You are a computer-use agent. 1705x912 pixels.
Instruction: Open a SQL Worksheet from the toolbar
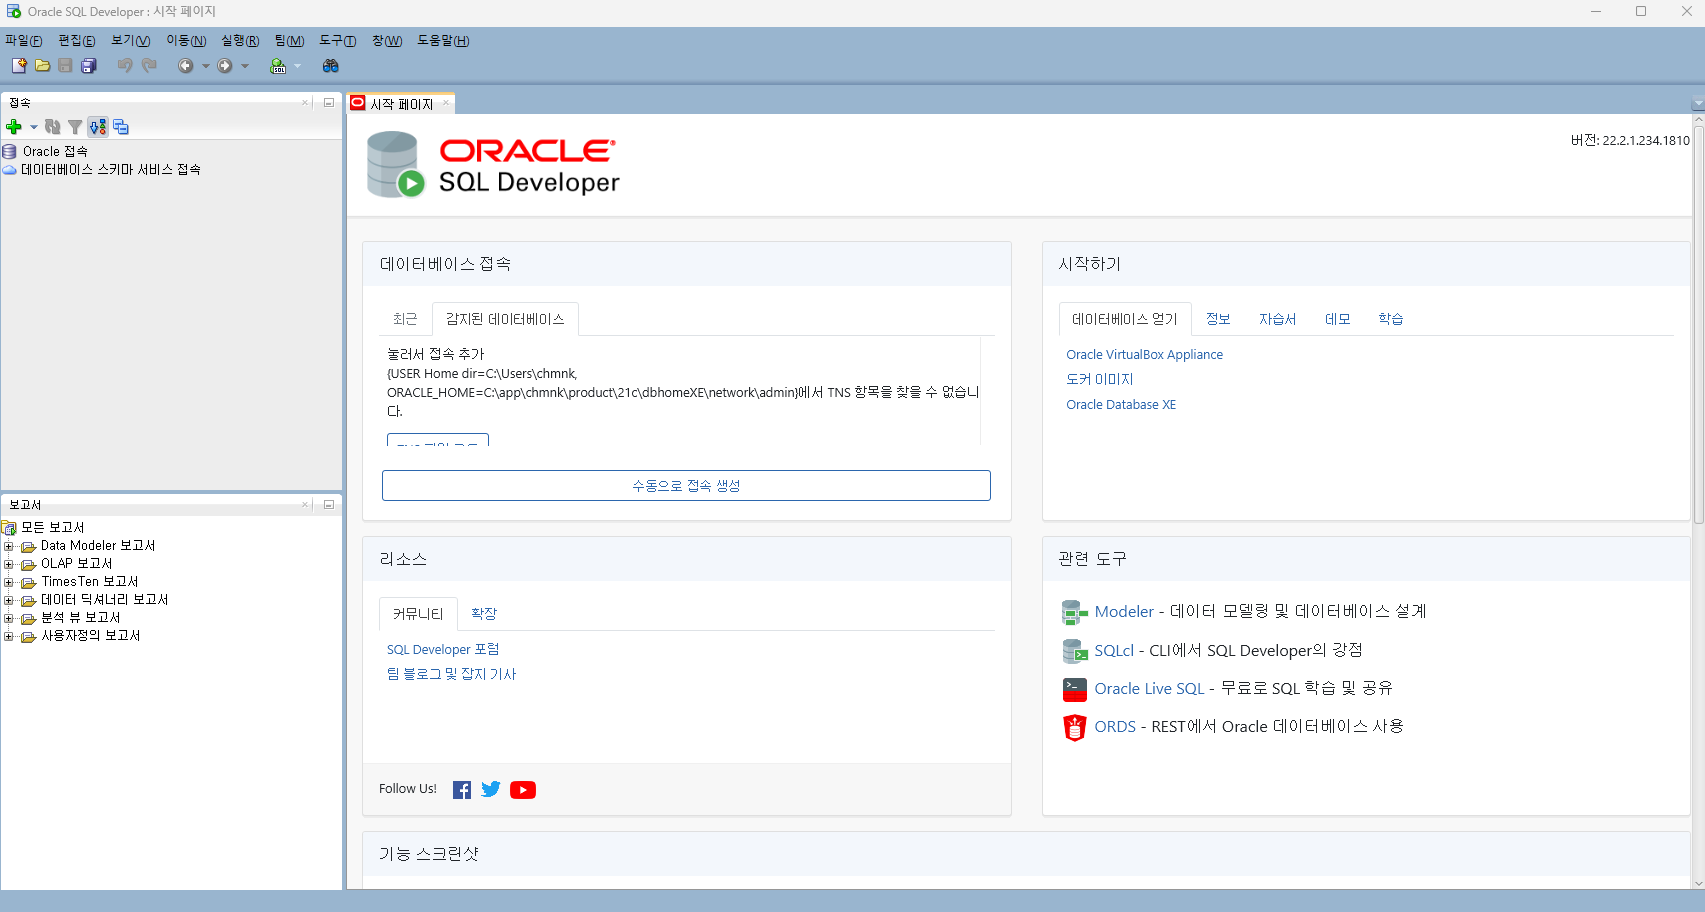coord(278,66)
